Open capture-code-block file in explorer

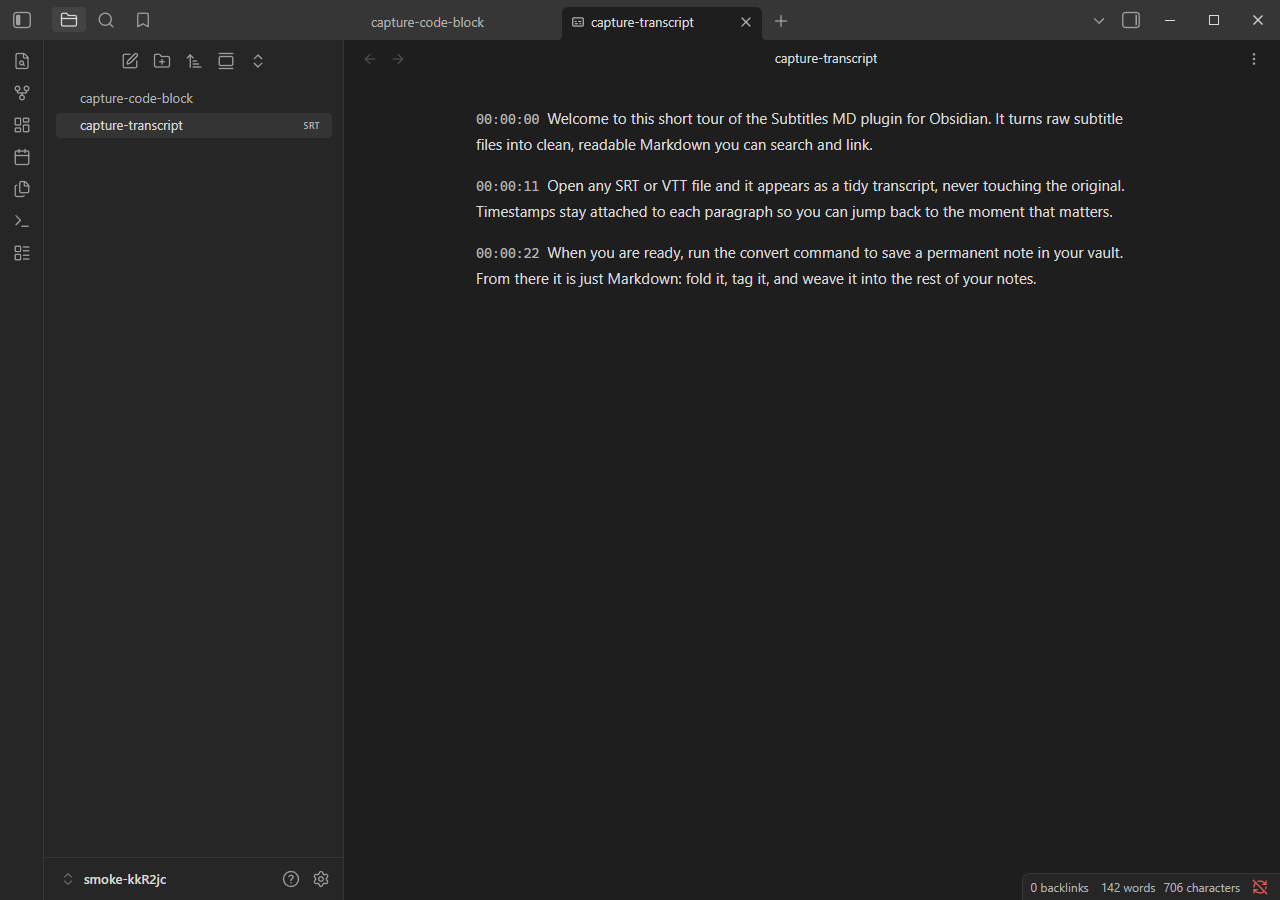pos(194,98)
